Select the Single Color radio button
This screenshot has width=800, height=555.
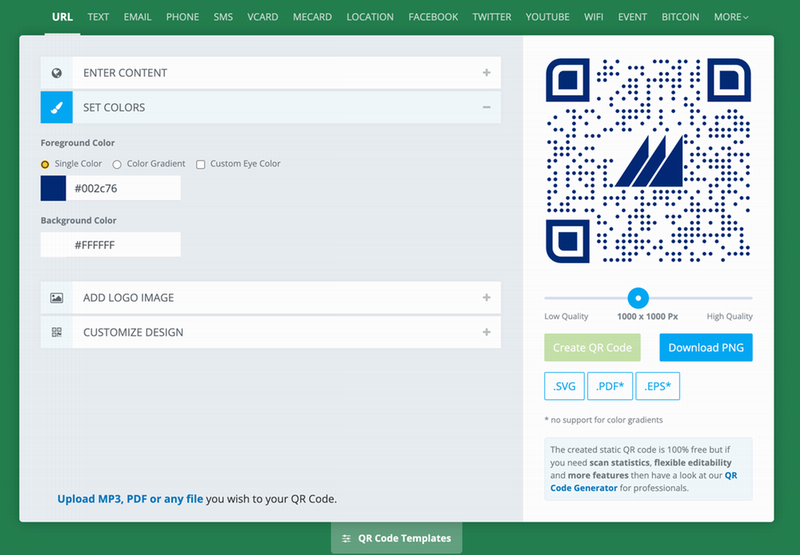tap(45, 164)
